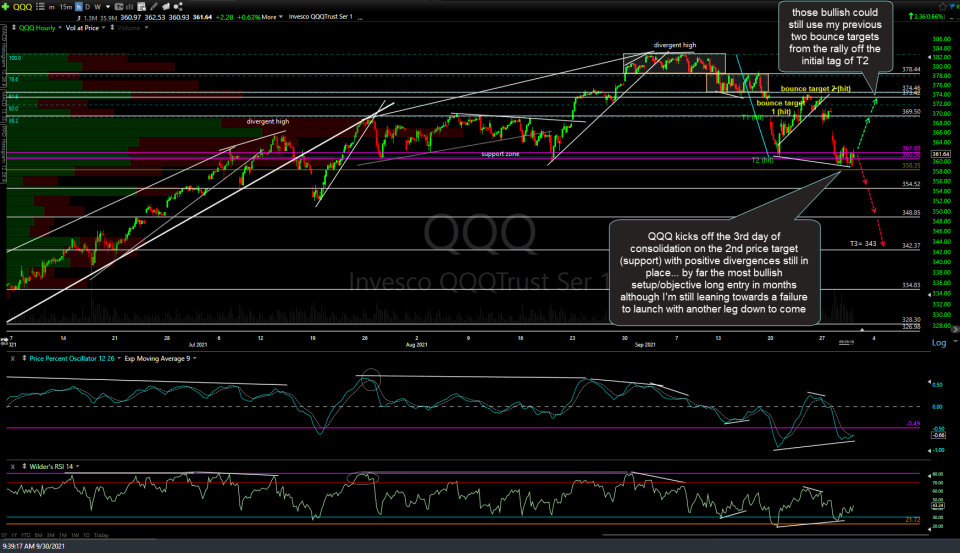Viewport: 960px width, 553px height.
Task: Click the 361.64 current price axis tag
Action: pos(941,154)
